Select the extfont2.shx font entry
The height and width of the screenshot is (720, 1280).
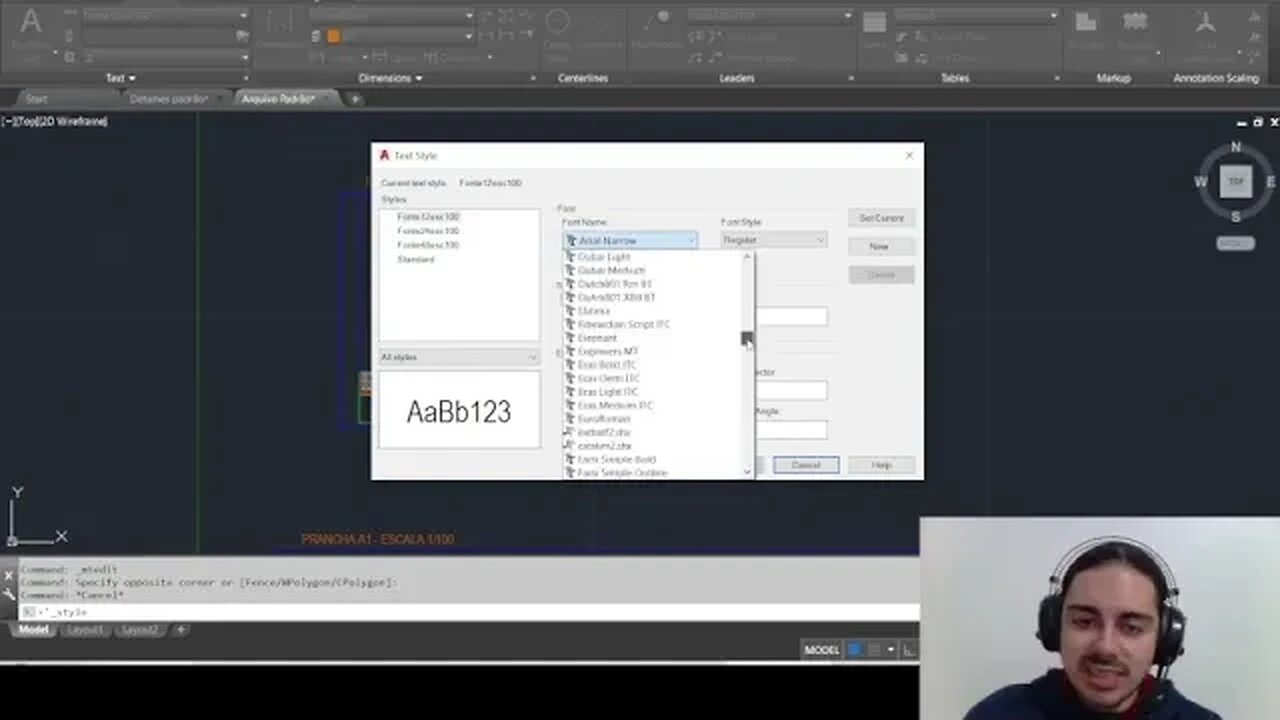click(x=604, y=432)
